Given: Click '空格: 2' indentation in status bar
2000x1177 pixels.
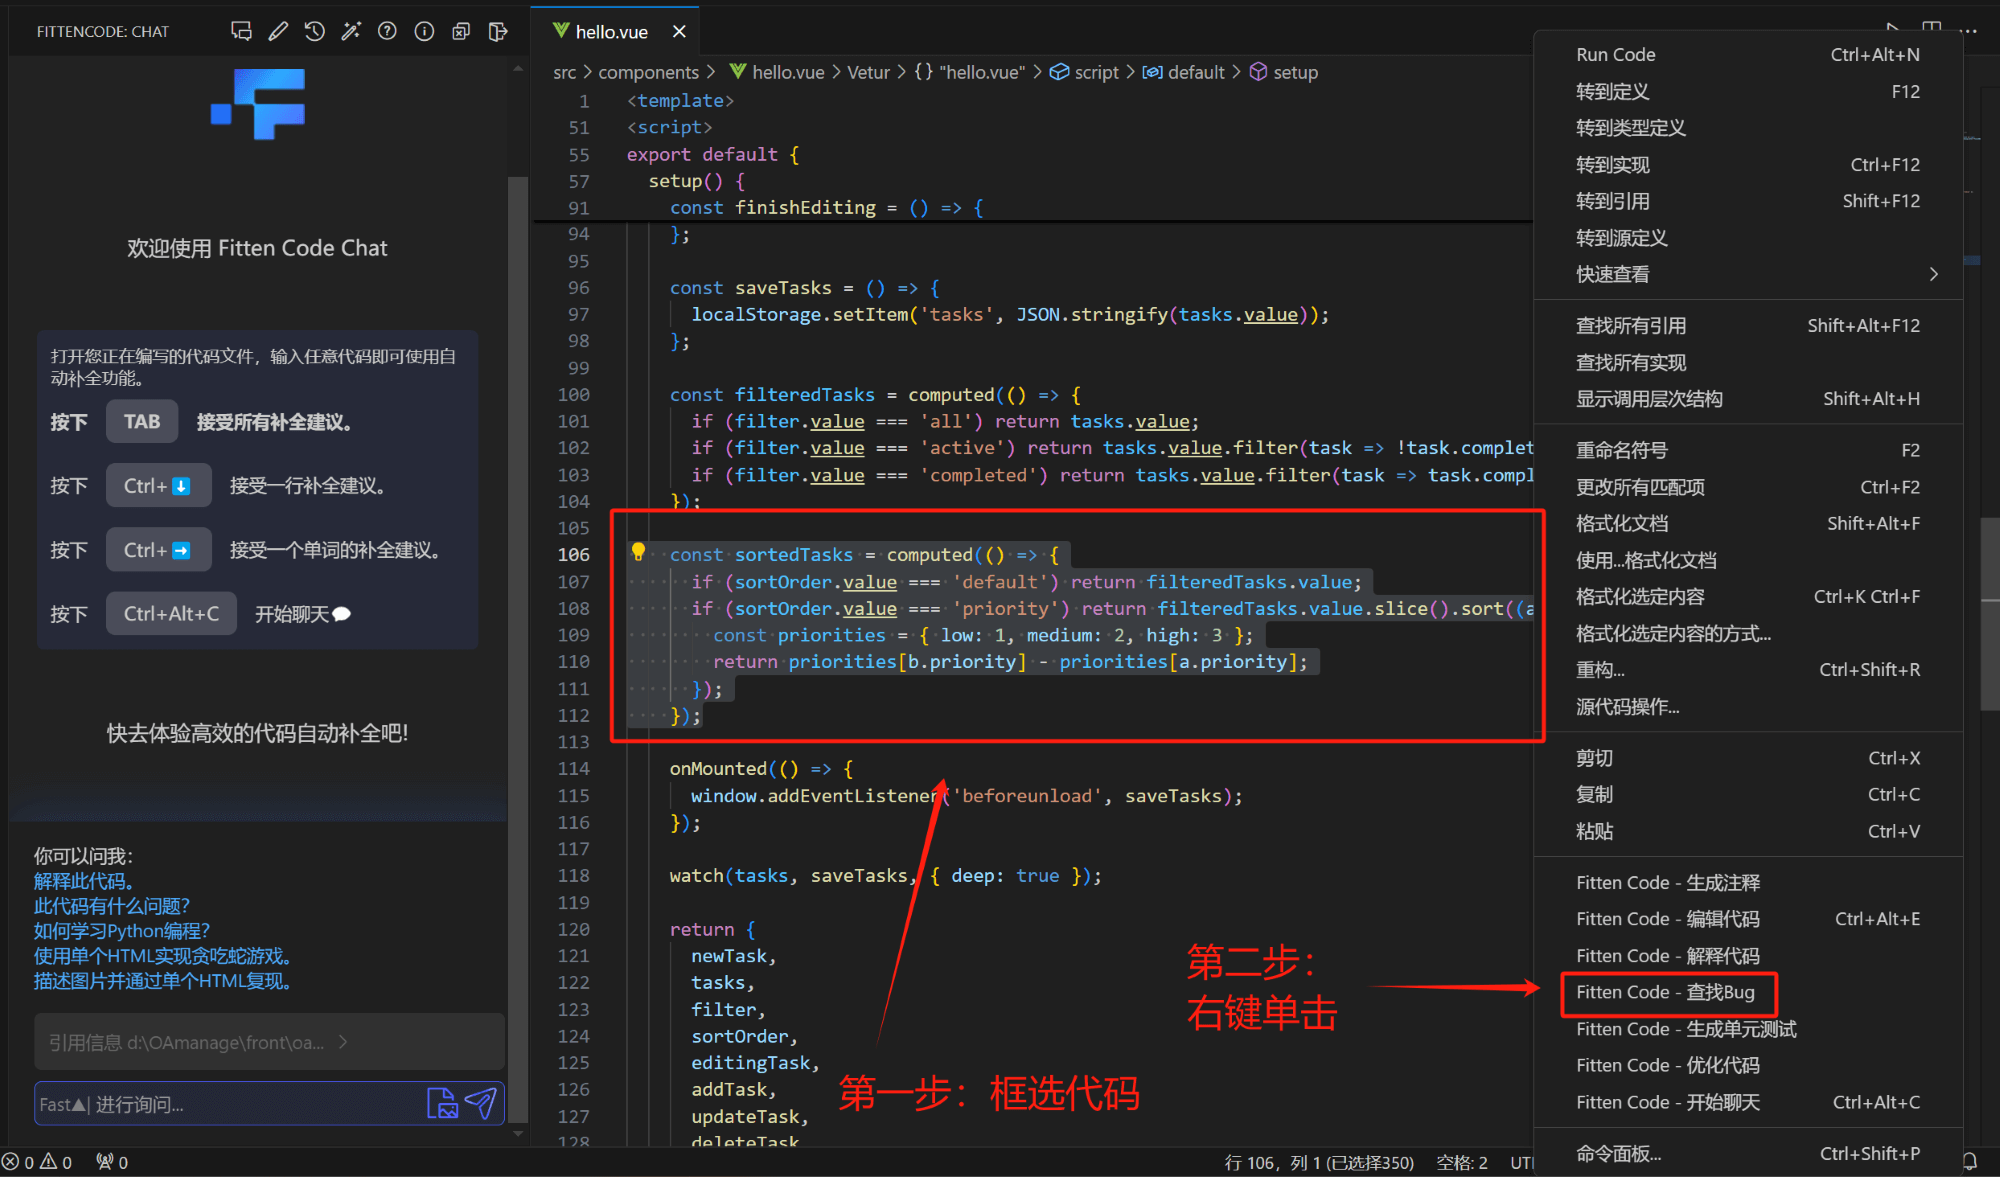Looking at the screenshot, I should pyautogui.click(x=1462, y=1162).
